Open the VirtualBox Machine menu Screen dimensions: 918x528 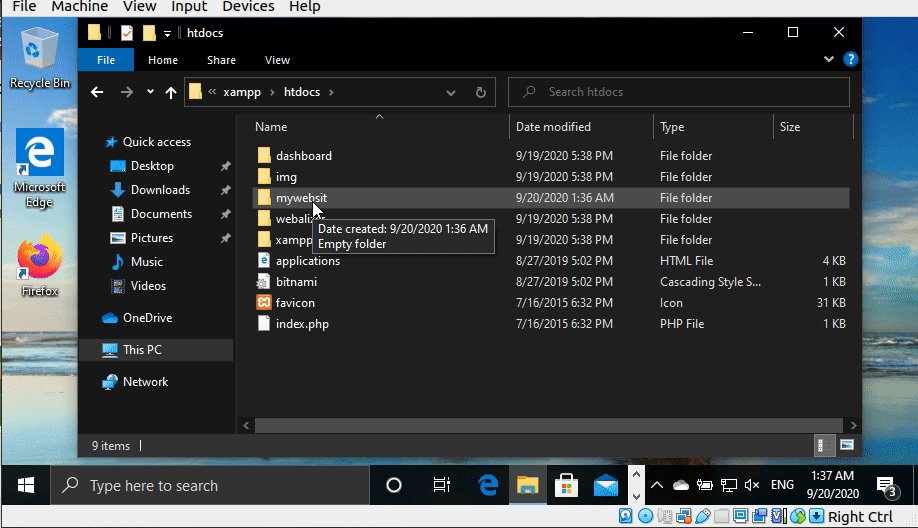[80, 6]
